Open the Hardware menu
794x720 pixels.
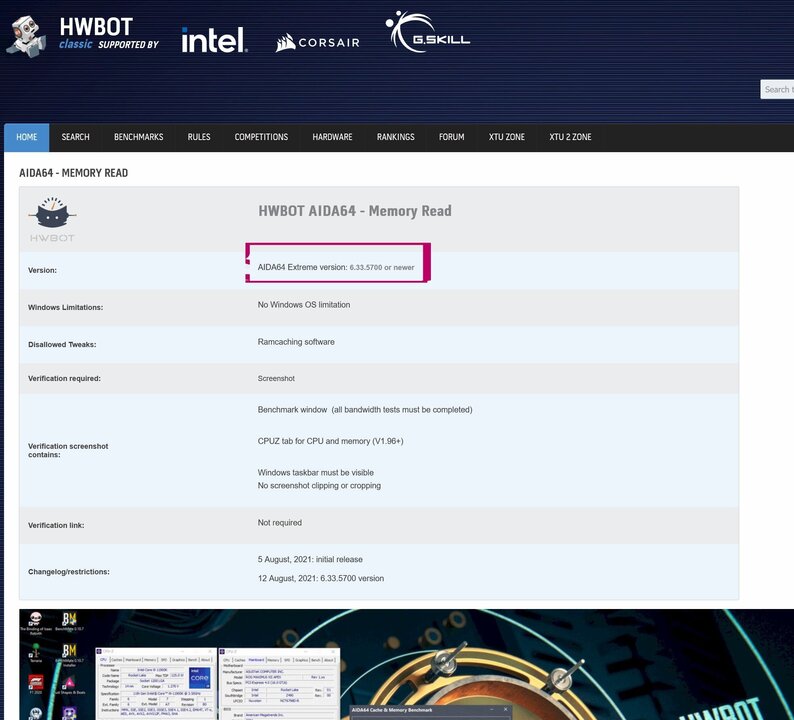point(332,137)
